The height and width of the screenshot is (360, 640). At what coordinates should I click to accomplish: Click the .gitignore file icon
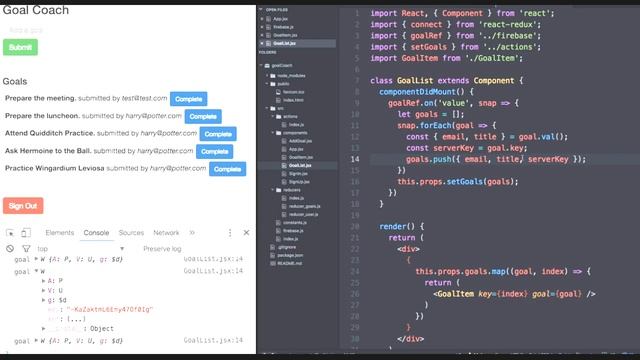click(272, 247)
